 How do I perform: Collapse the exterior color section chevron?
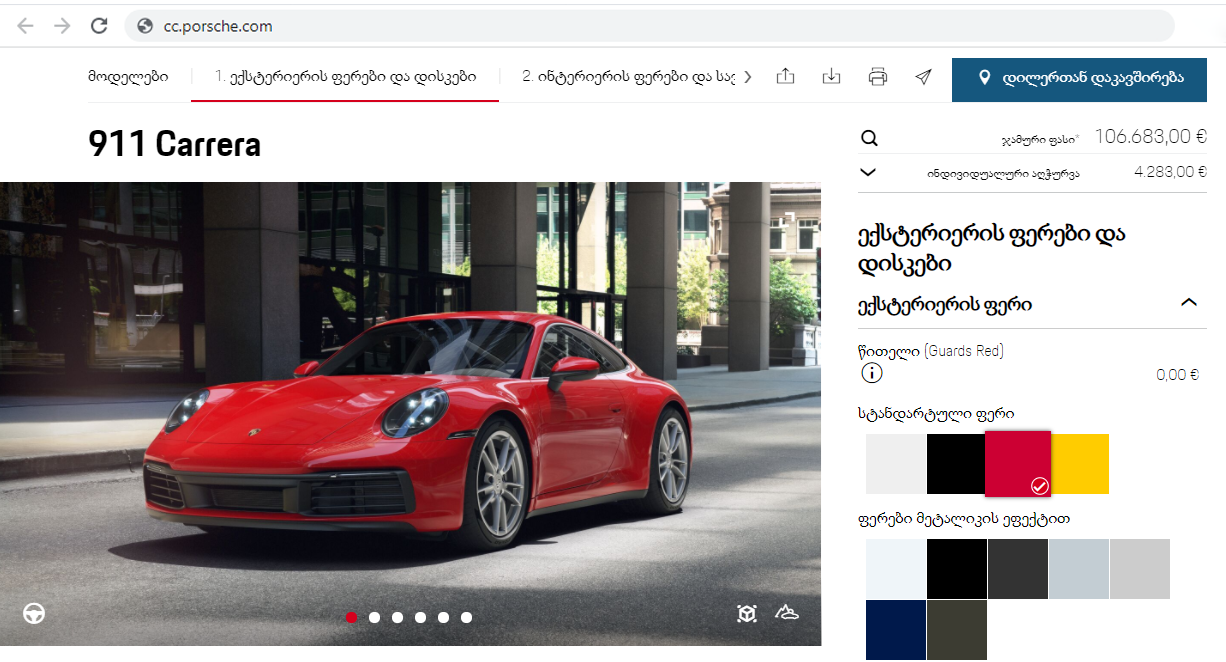point(1188,303)
